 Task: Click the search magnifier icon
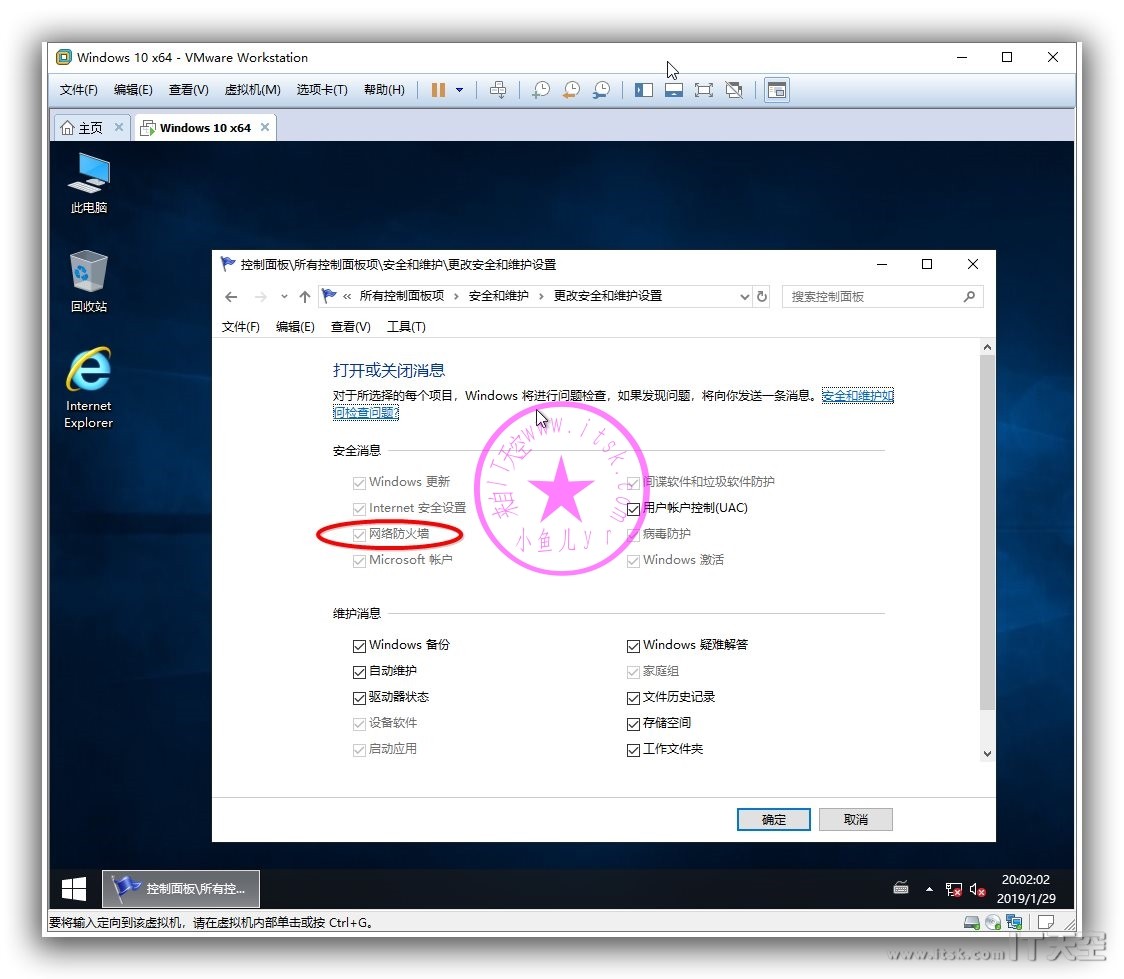tap(969, 297)
